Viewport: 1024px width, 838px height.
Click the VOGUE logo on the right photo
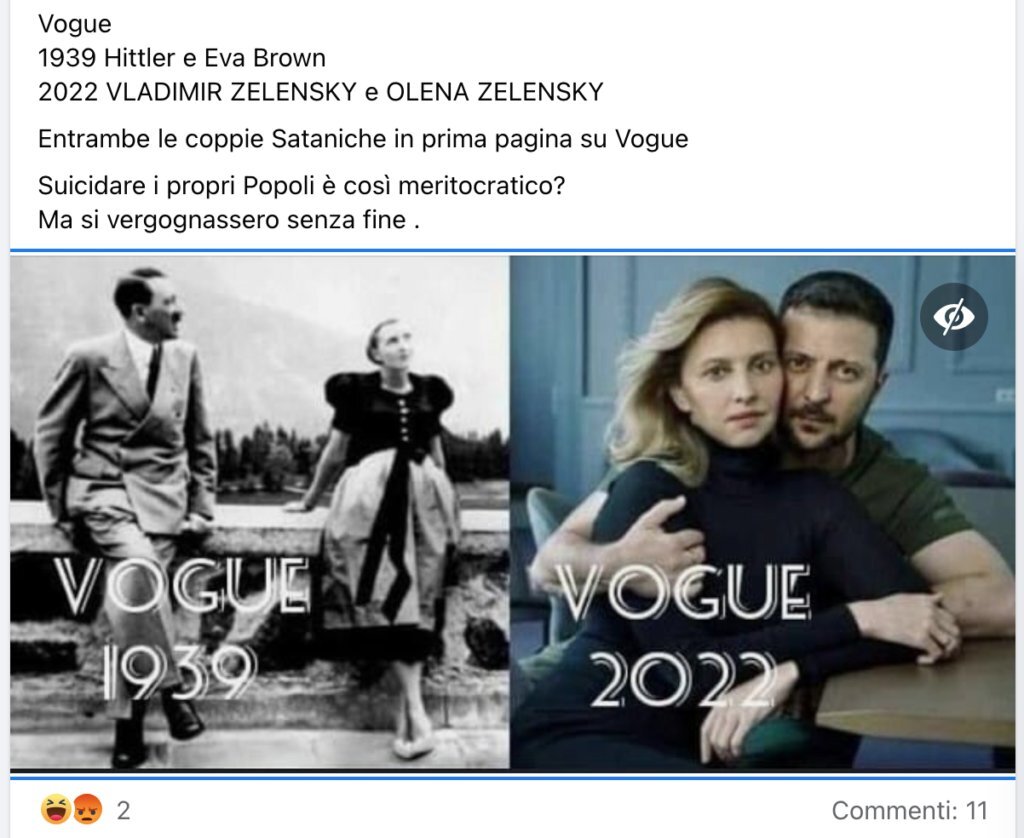683,592
